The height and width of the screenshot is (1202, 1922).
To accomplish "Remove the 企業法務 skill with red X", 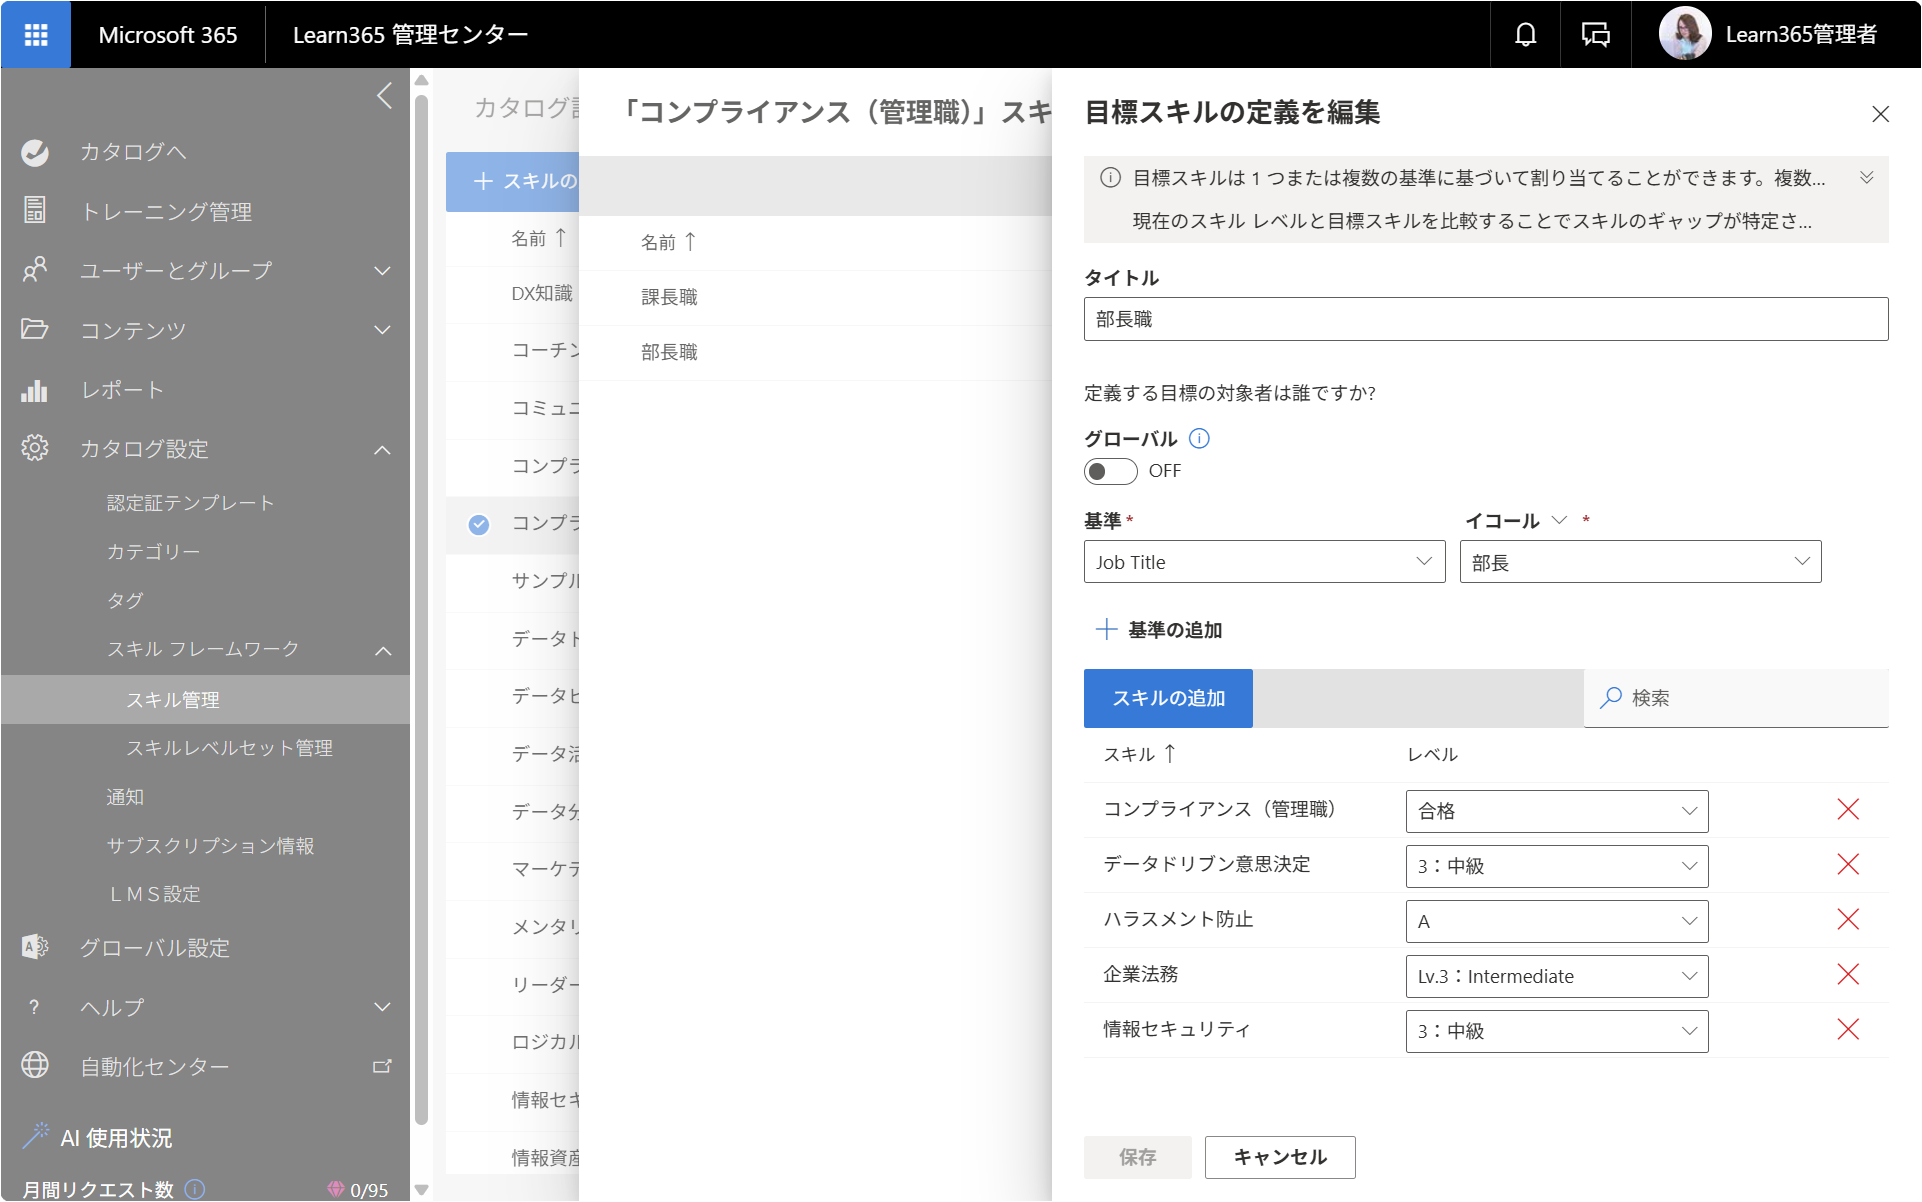I will [x=1847, y=975].
